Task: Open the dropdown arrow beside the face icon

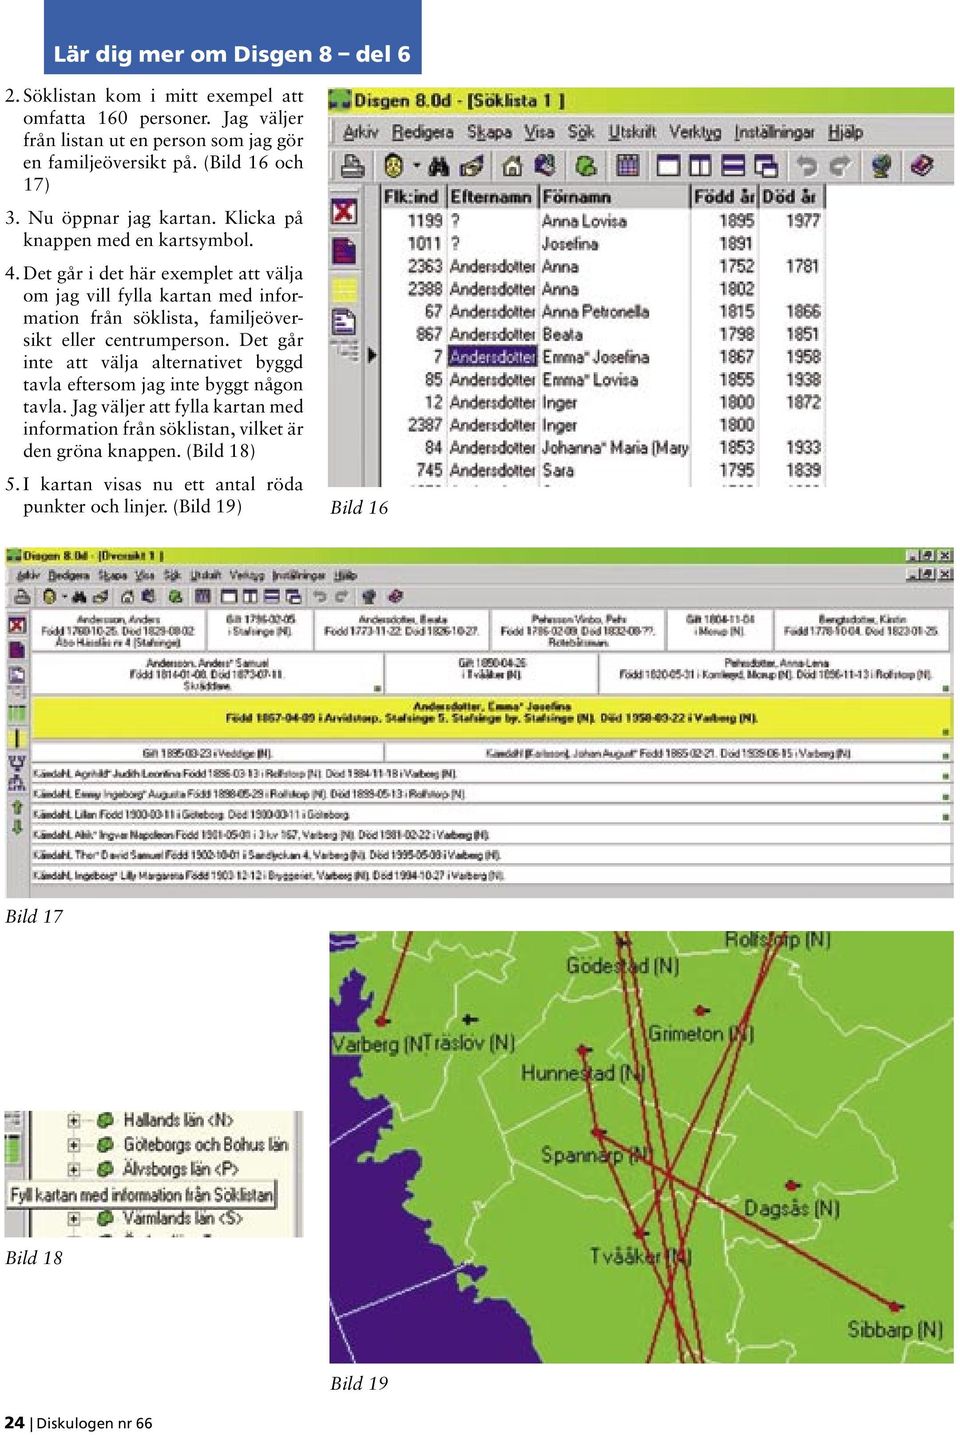Action: (x=416, y=166)
